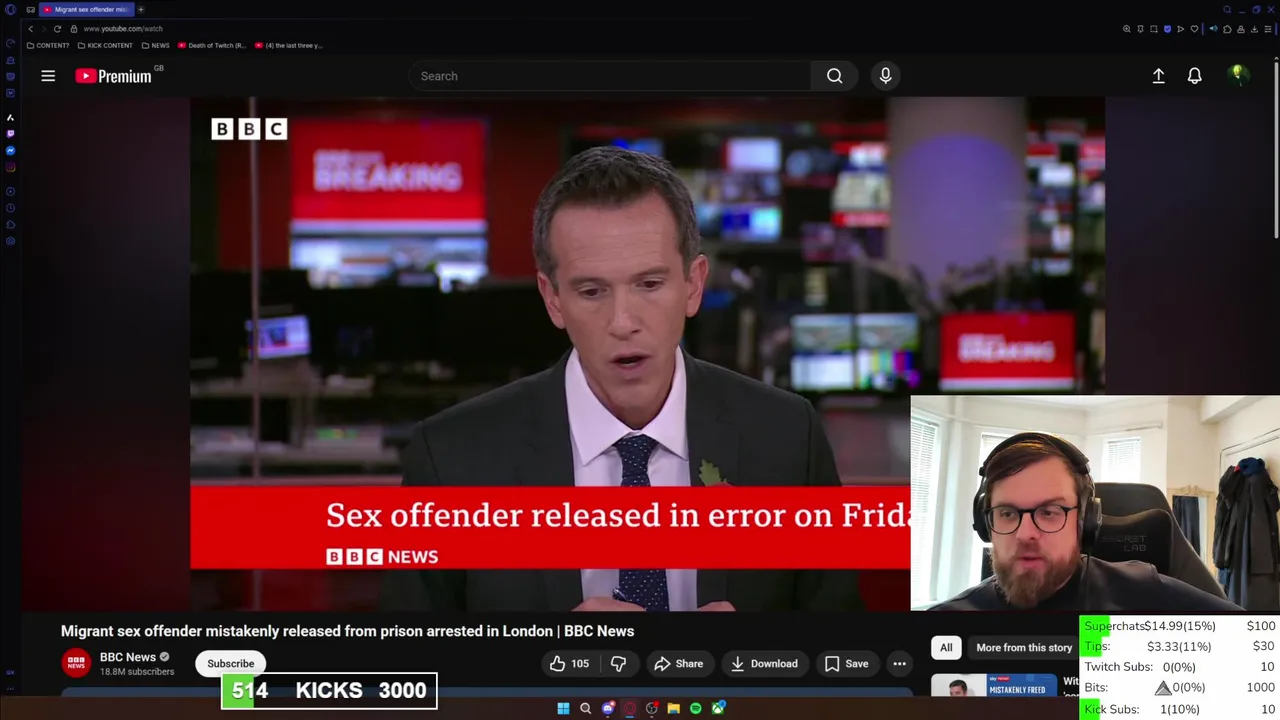1280x720 pixels.
Task: Open the Instagram sidebar icon
Action: point(10,167)
